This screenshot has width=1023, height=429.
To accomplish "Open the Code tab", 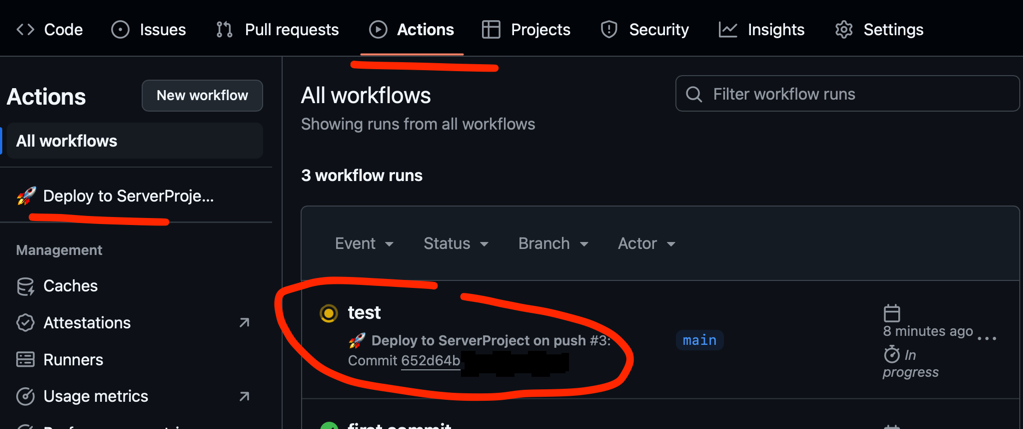I will [x=50, y=30].
